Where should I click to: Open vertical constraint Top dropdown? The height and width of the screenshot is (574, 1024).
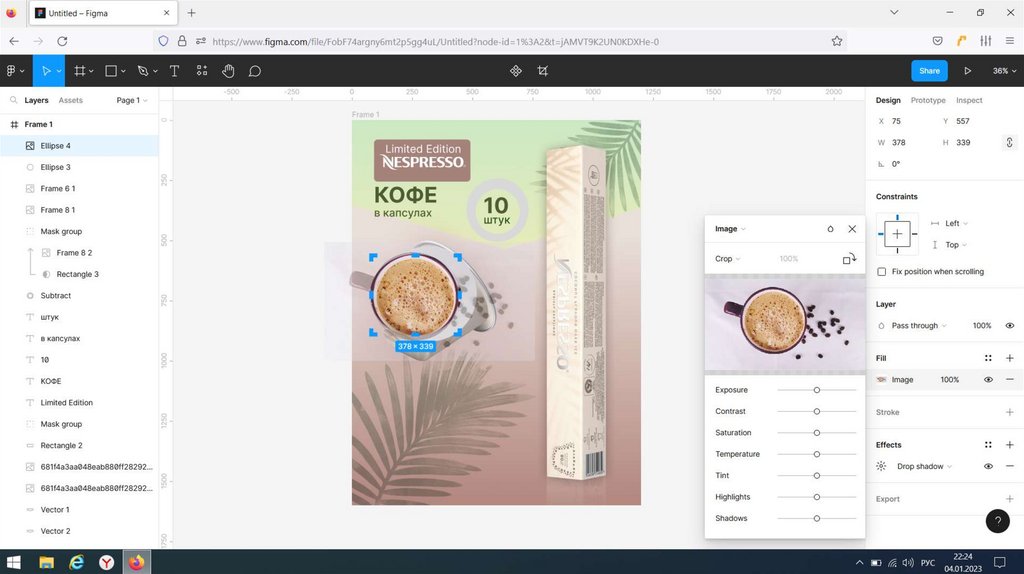956,245
